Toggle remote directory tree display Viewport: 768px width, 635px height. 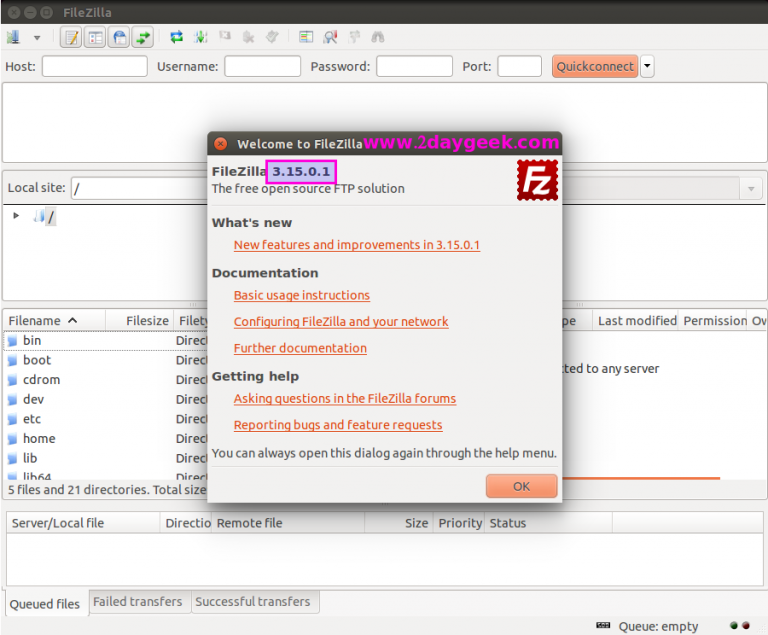click(119, 37)
